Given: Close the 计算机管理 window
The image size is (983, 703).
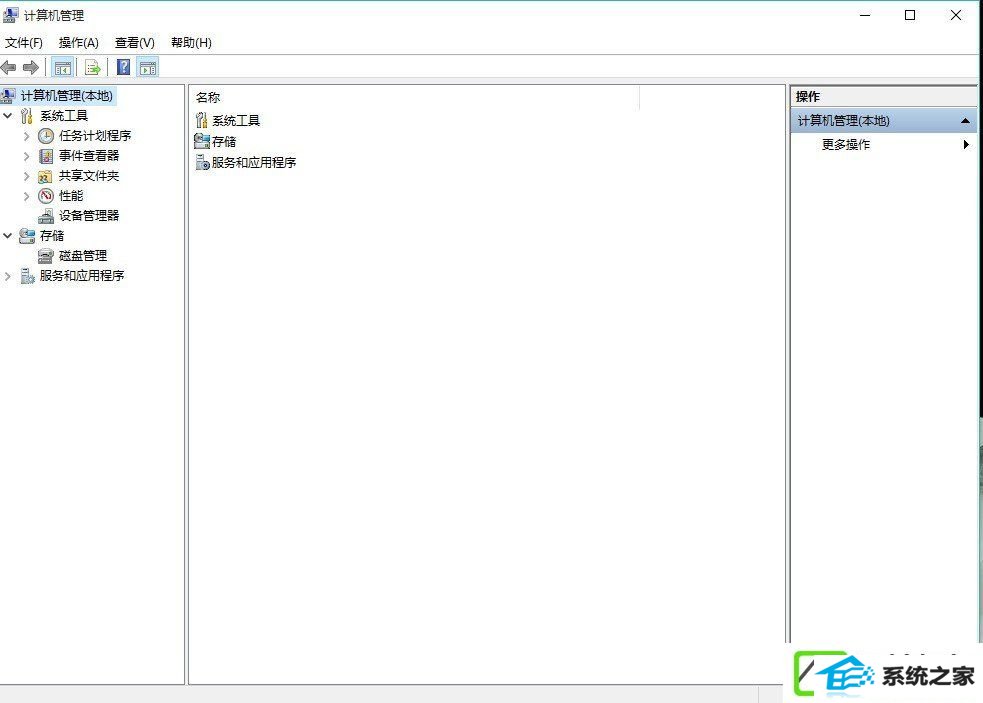Looking at the screenshot, I should tap(955, 15).
